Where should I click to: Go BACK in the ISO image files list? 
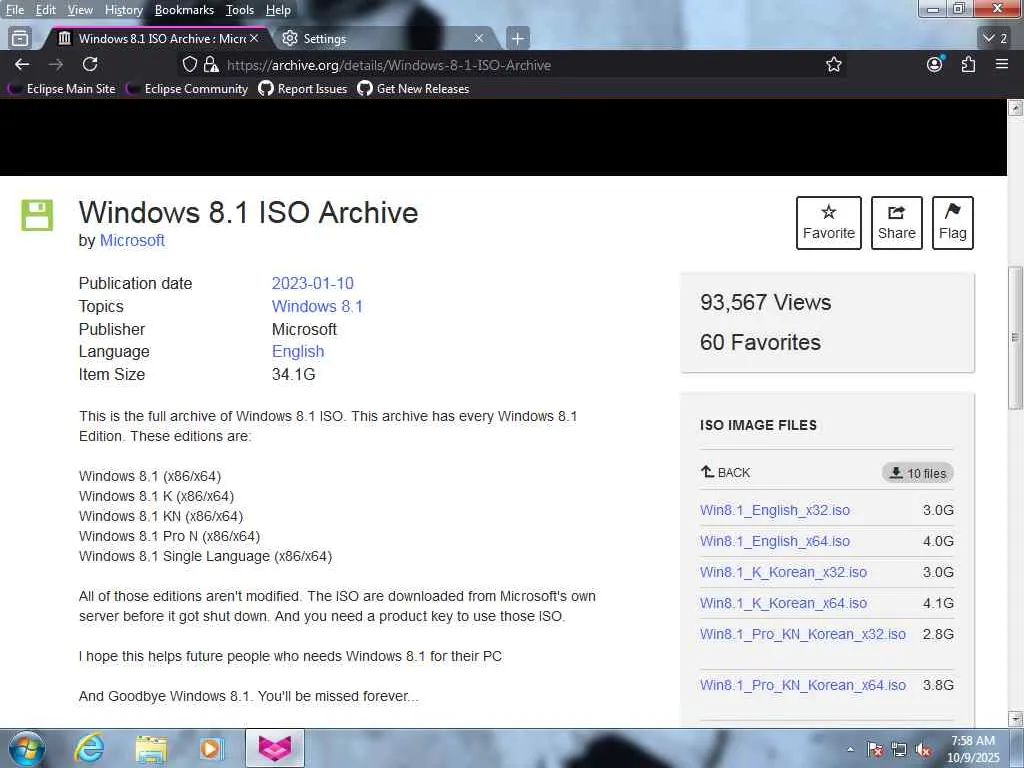click(726, 472)
